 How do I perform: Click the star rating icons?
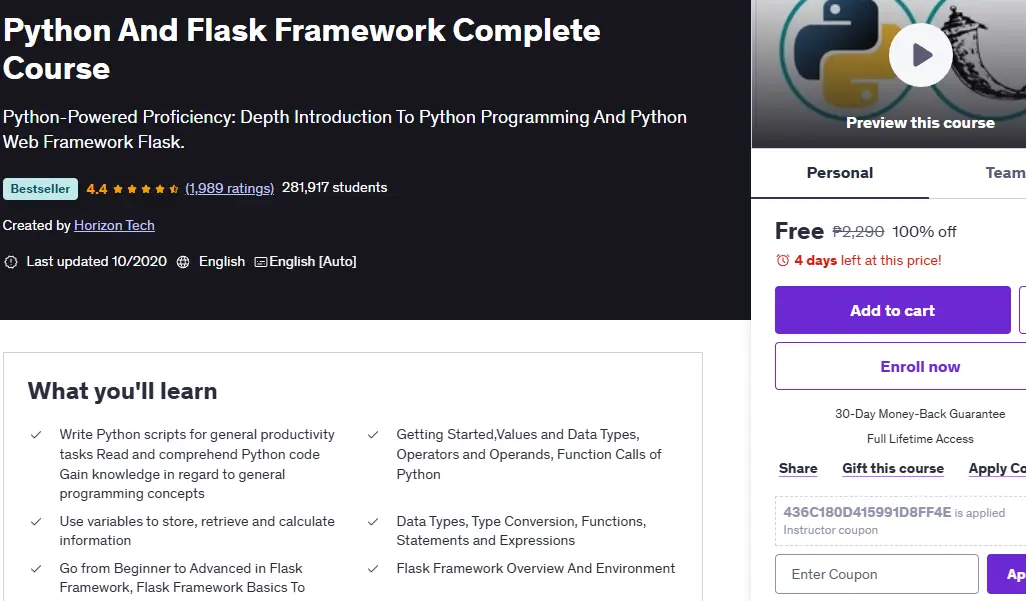click(x=145, y=189)
